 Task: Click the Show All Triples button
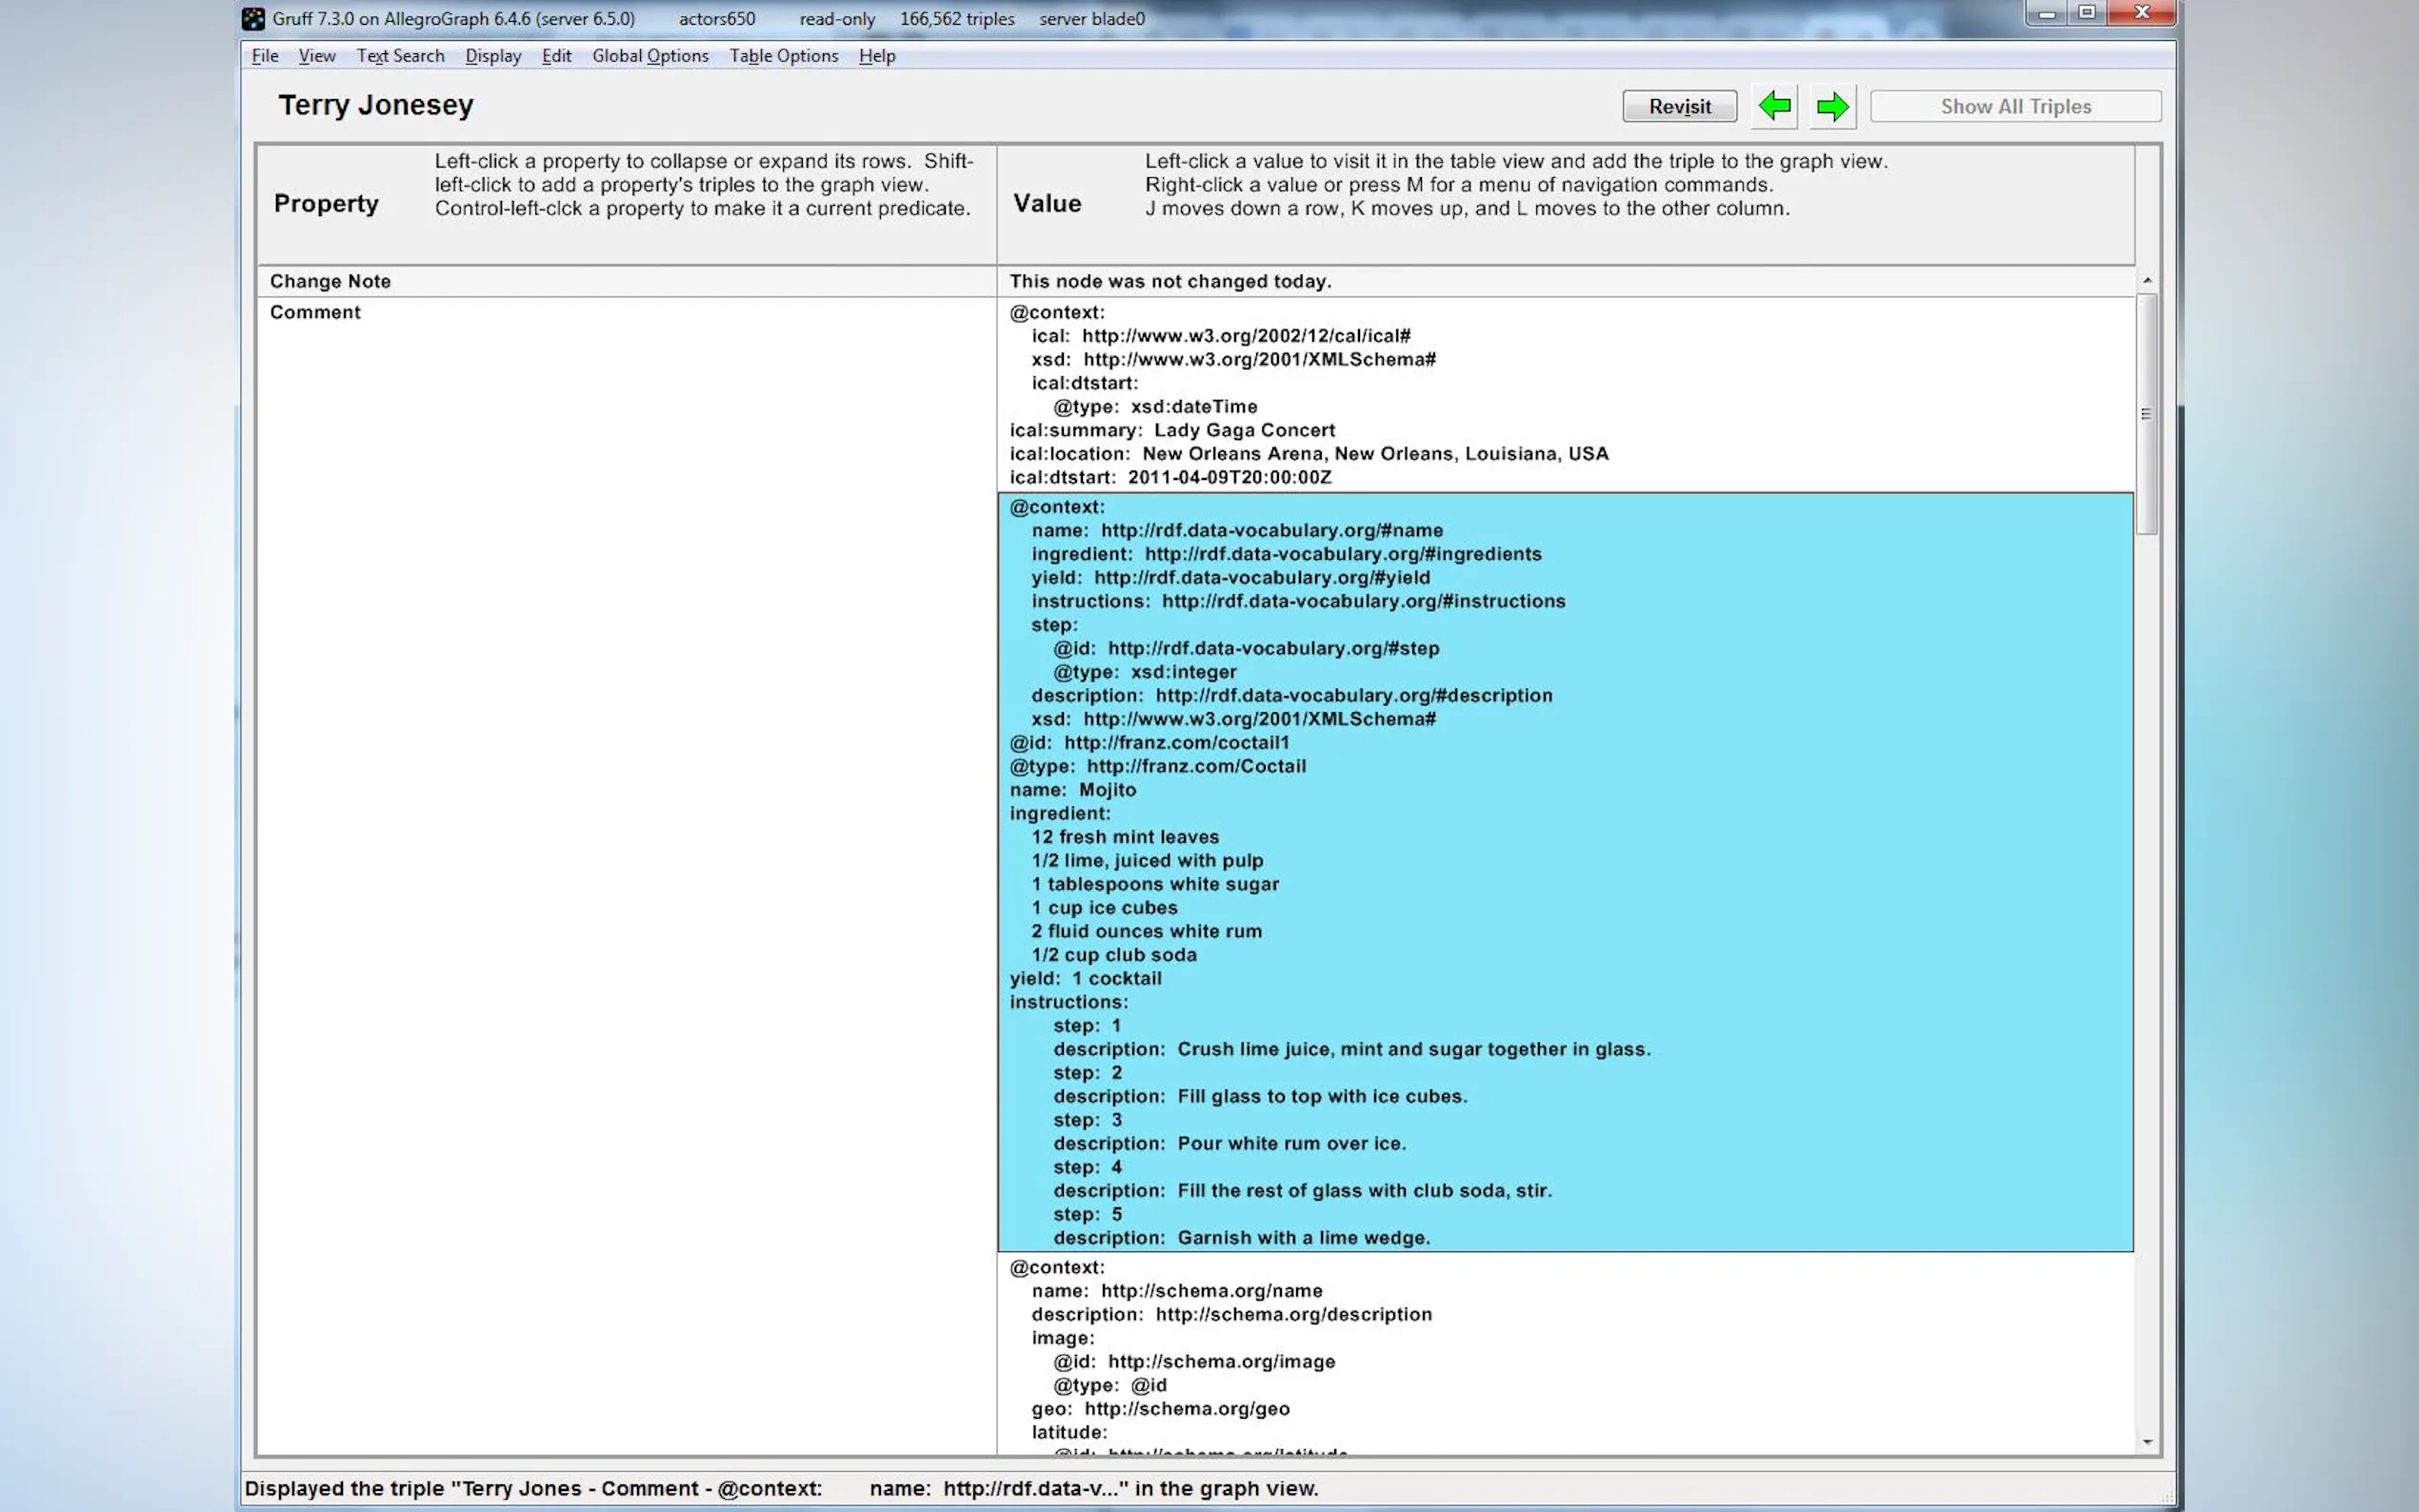2015,106
